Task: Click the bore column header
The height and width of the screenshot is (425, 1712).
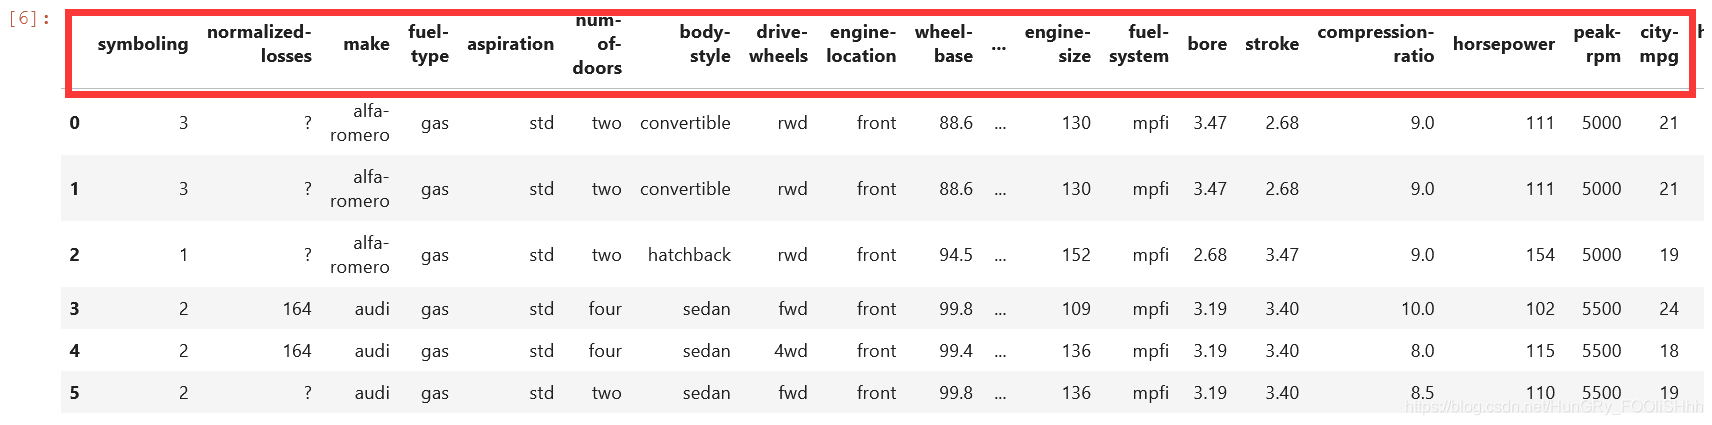Action: click(x=1207, y=44)
